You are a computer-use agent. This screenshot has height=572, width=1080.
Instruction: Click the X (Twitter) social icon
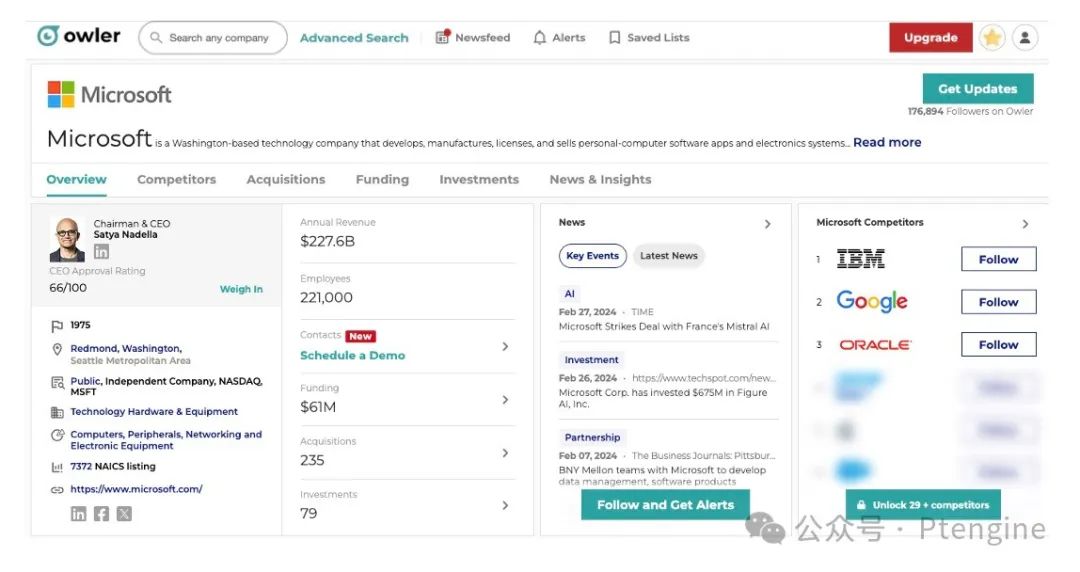(124, 513)
